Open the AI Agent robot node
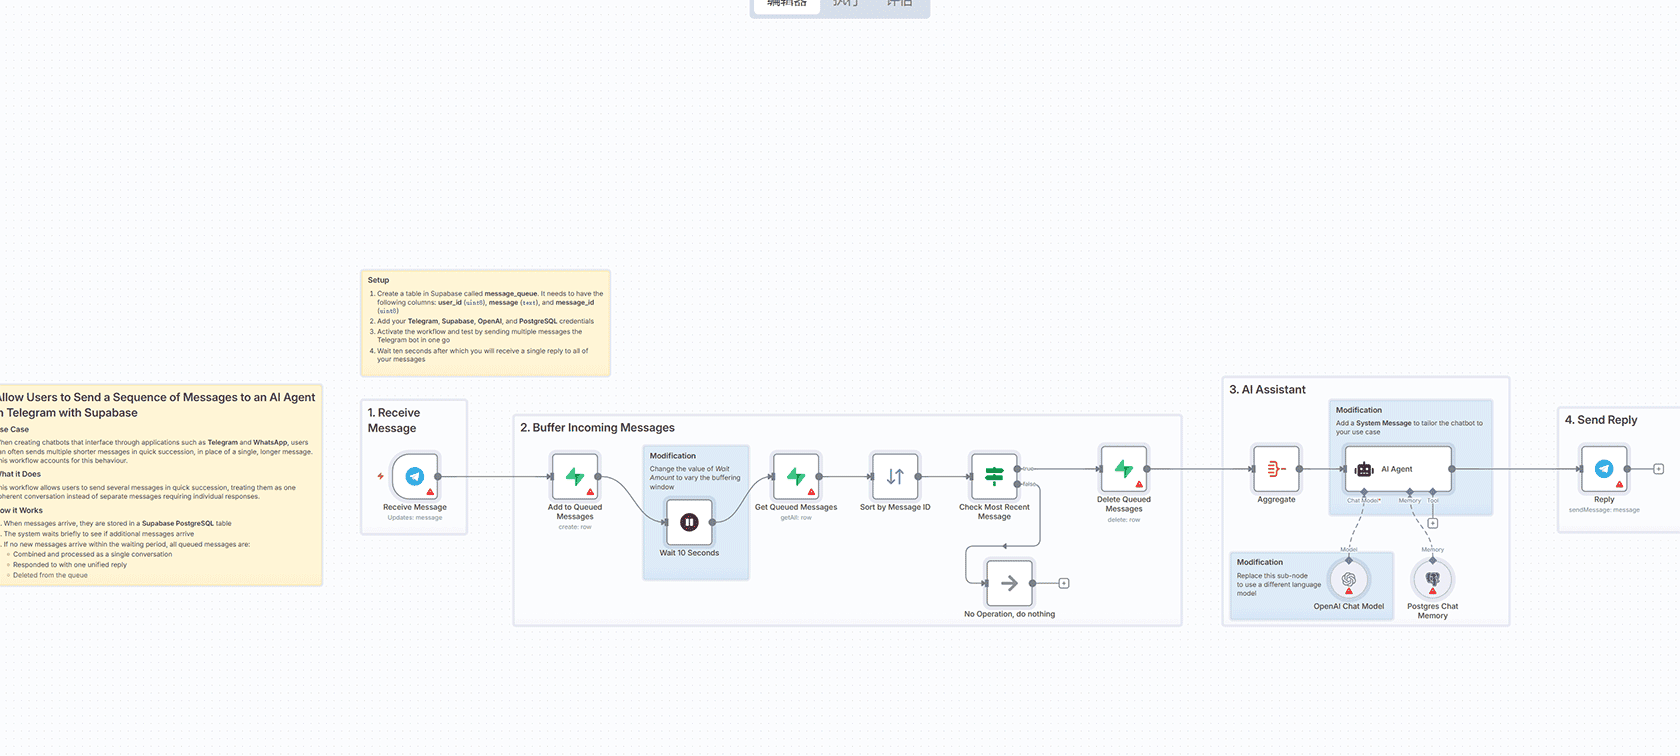This screenshot has width=1680, height=756. tap(1397, 468)
